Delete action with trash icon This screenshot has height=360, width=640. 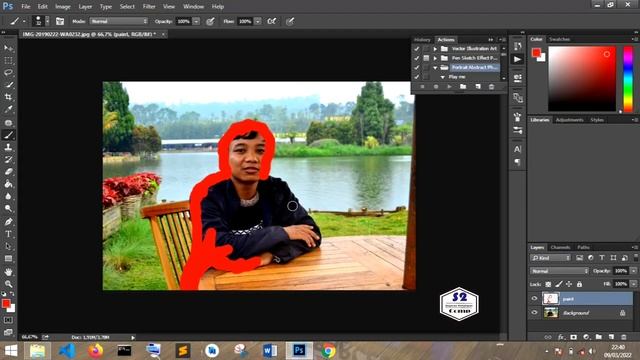(491, 87)
